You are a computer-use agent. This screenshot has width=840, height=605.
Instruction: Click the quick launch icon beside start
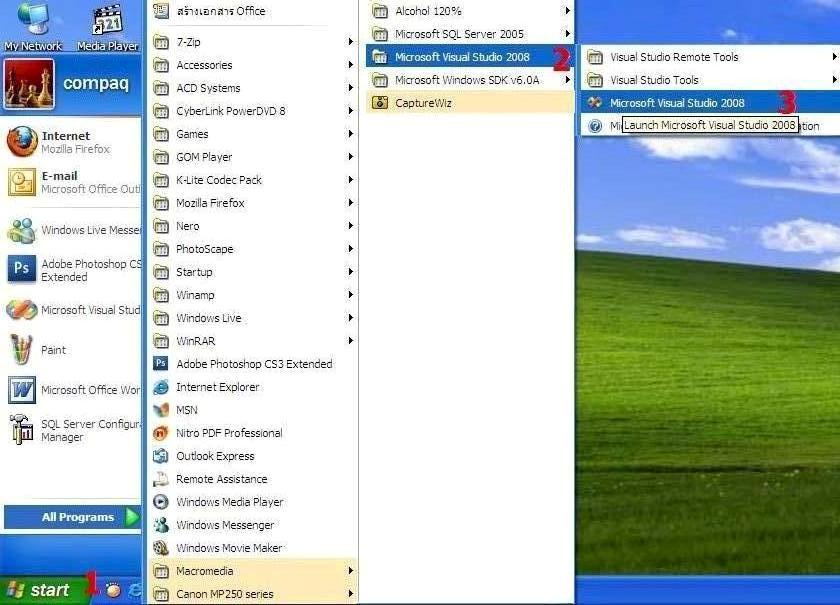pos(113,590)
